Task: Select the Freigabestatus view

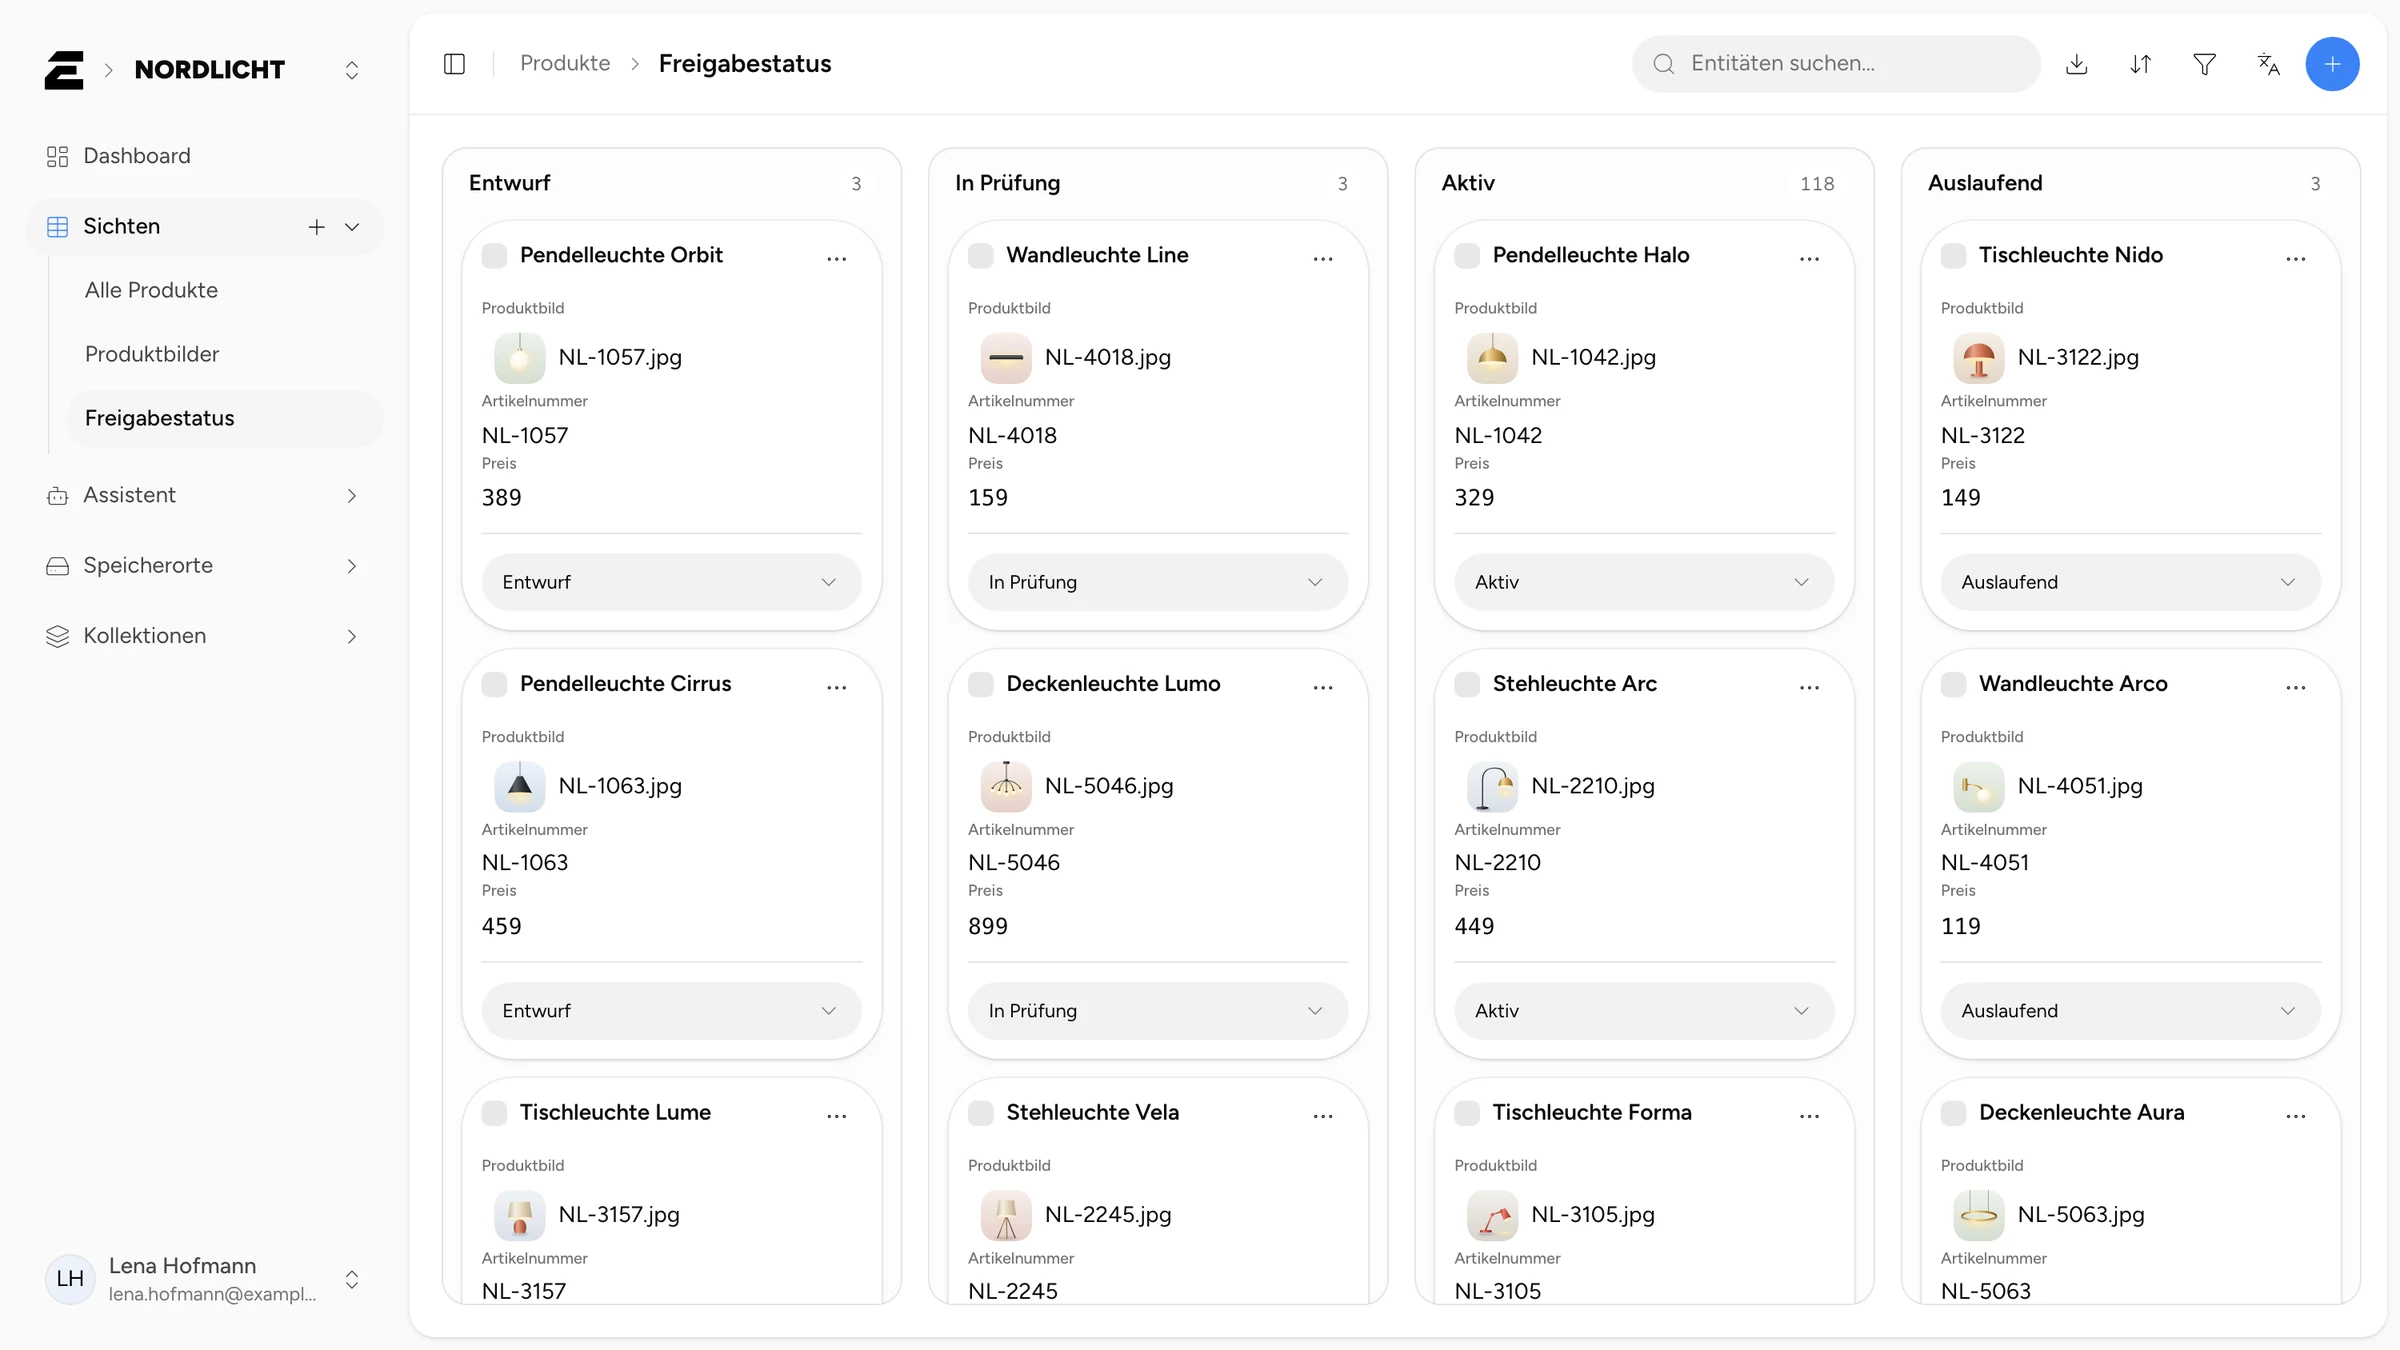Action: (224, 418)
